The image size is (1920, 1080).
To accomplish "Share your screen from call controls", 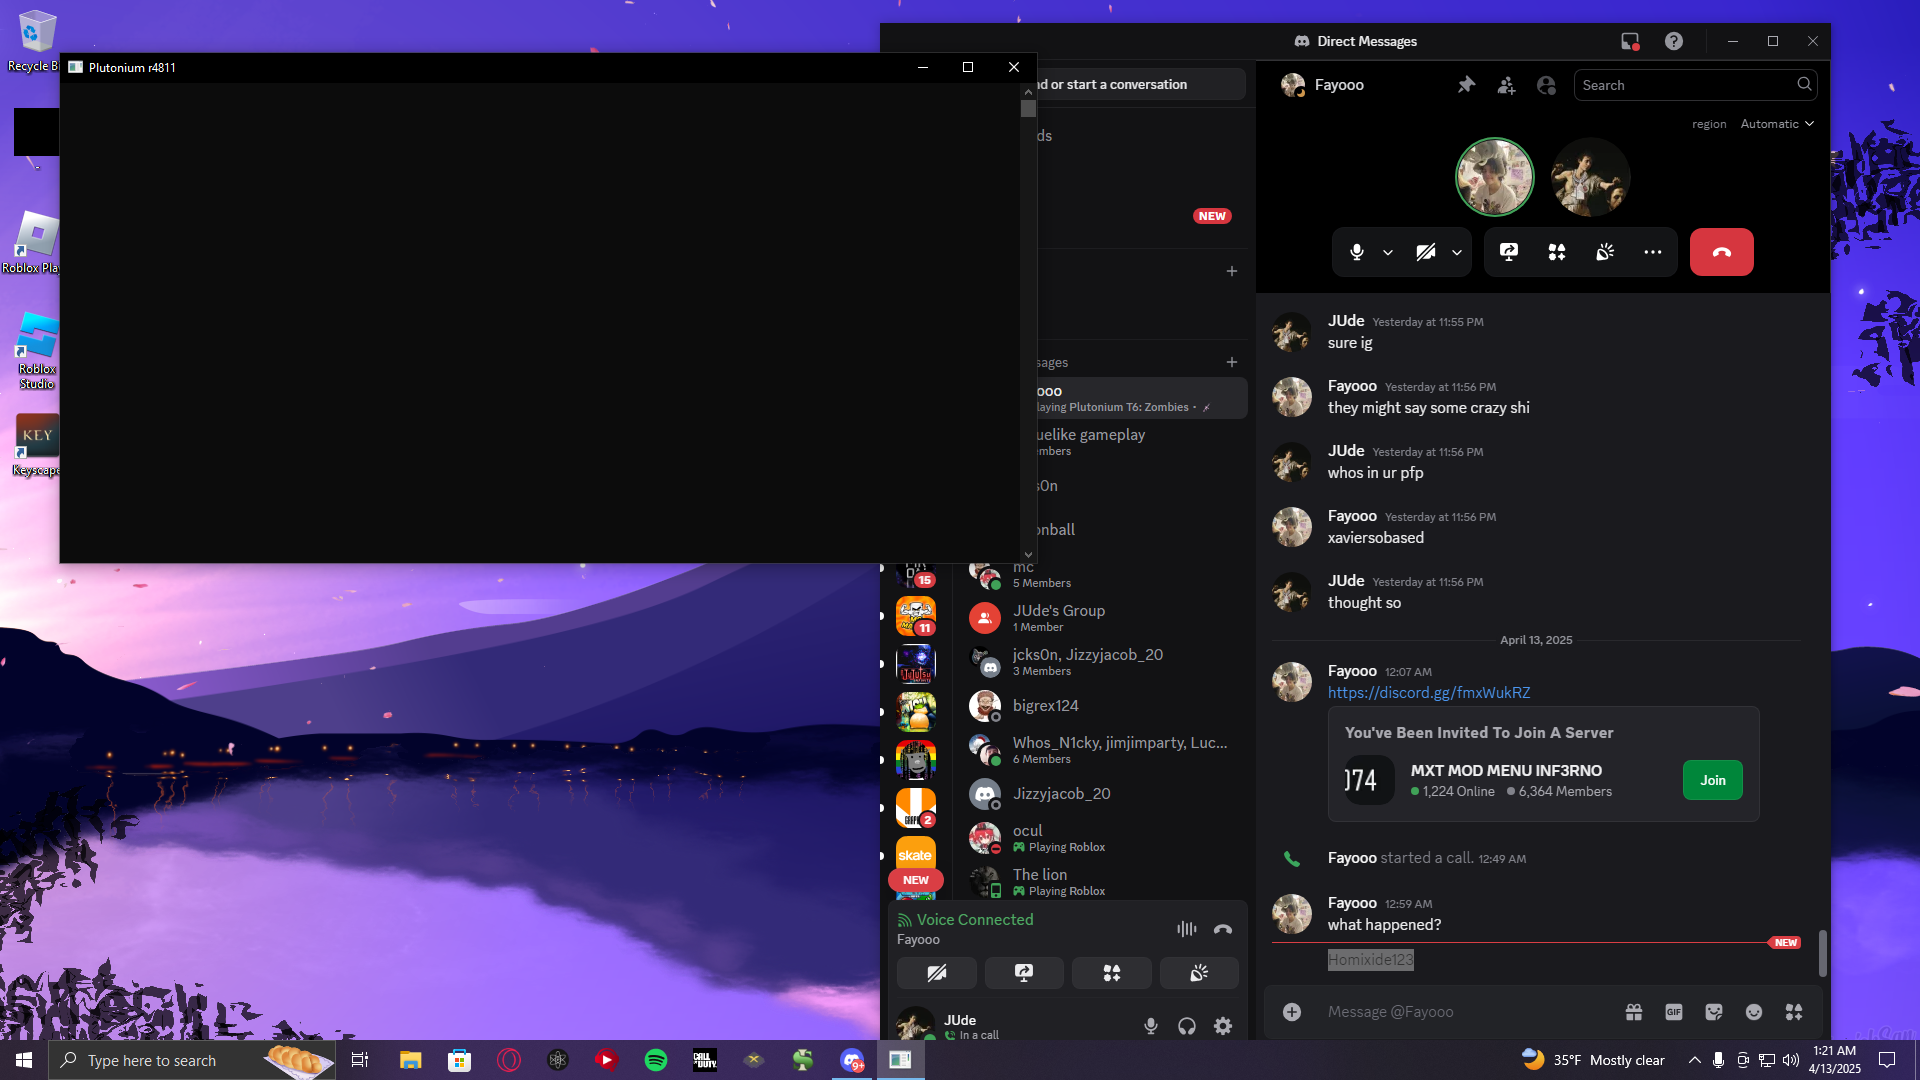I will coord(1509,252).
